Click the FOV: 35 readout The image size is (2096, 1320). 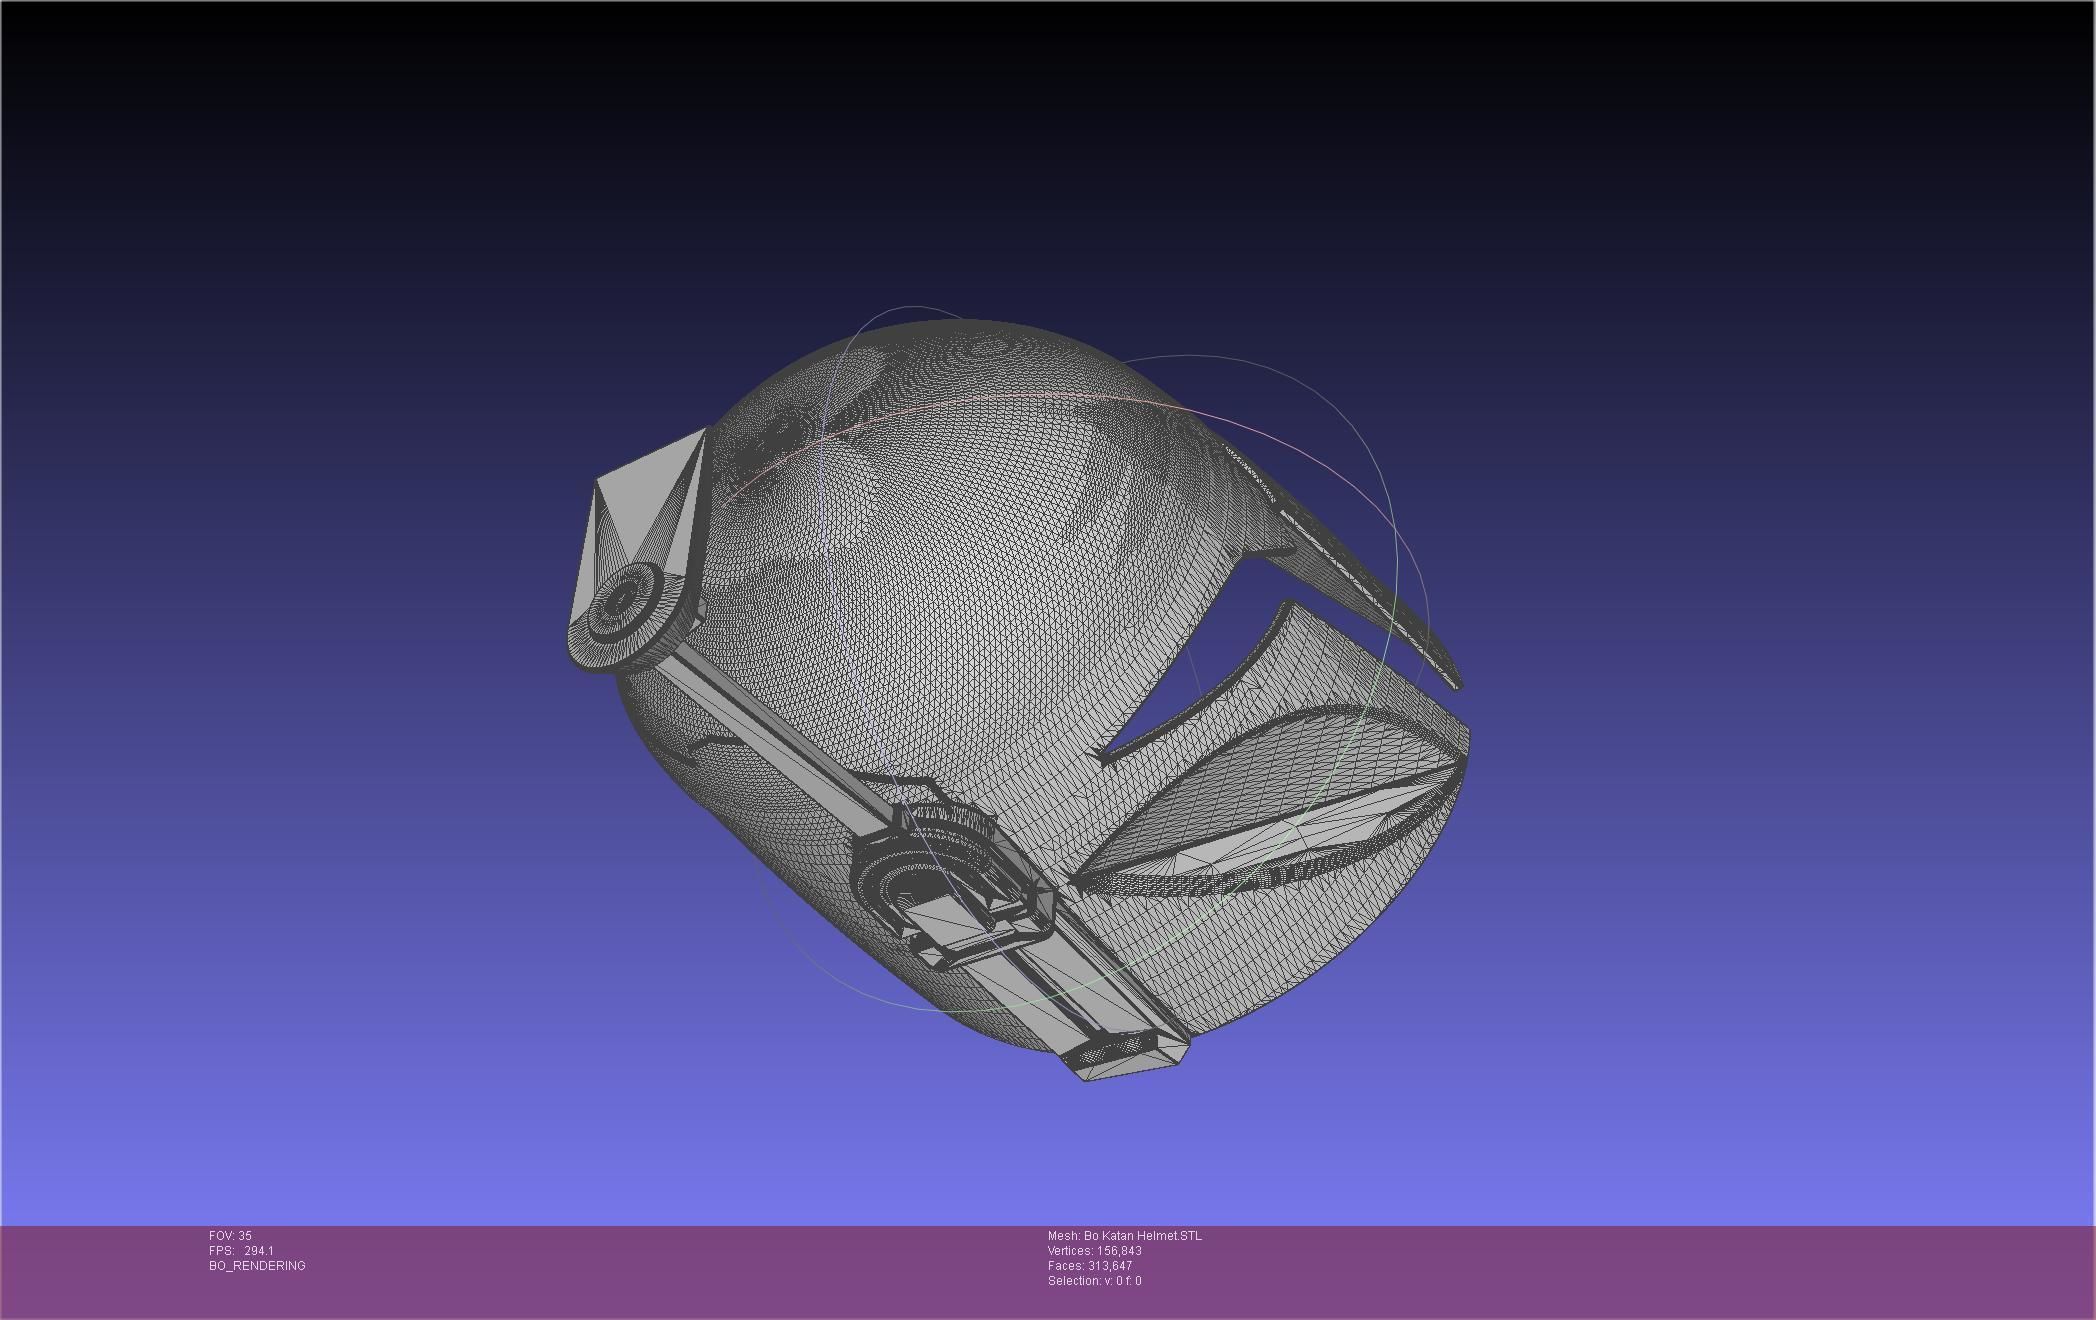(x=230, y=1236)
